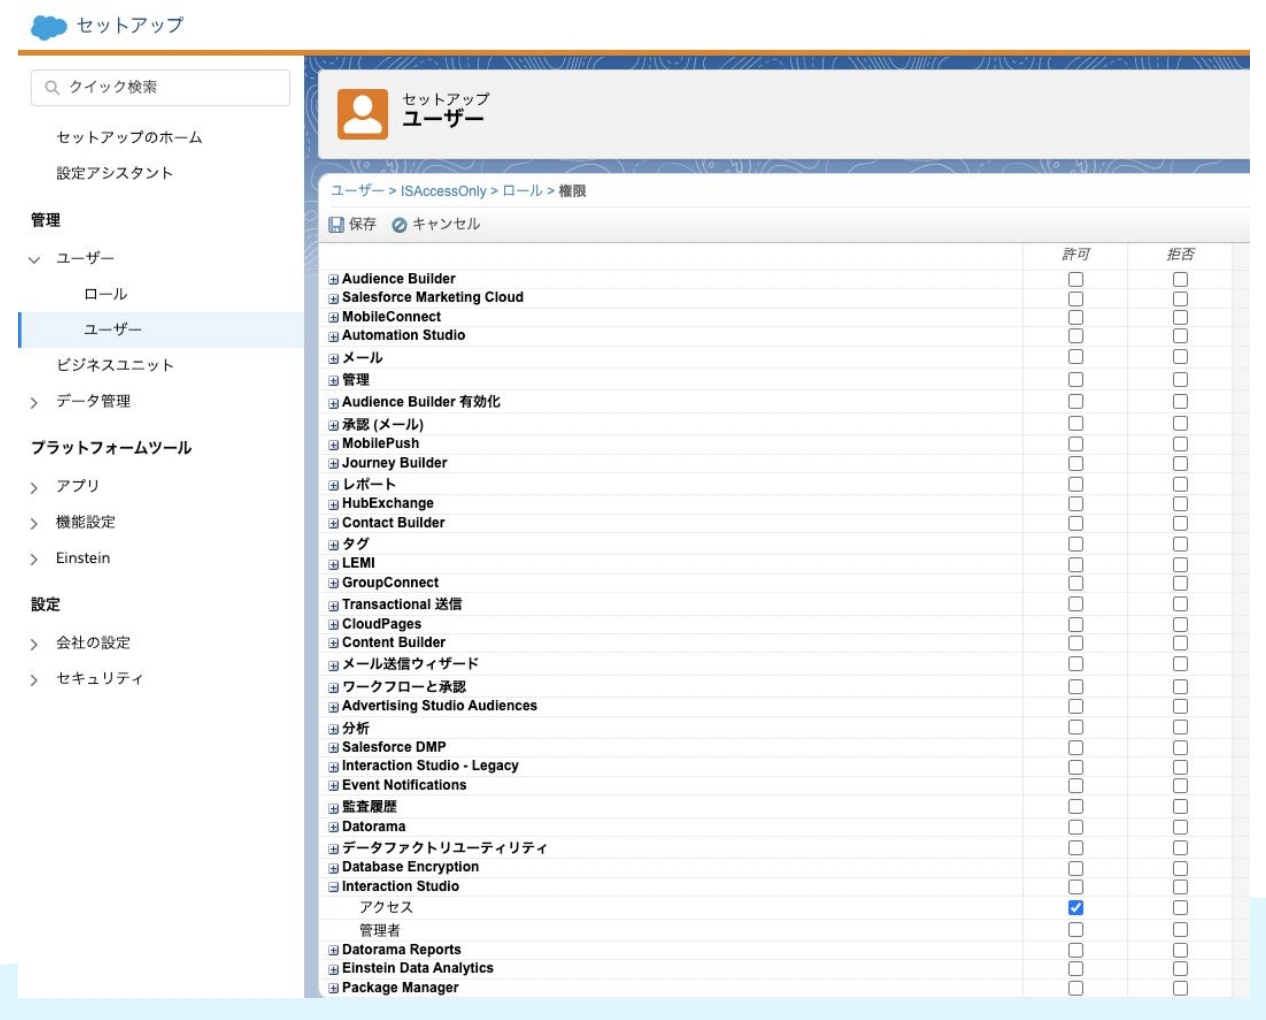
Task: Click the 許可 column header
Action: [1076, 254]
